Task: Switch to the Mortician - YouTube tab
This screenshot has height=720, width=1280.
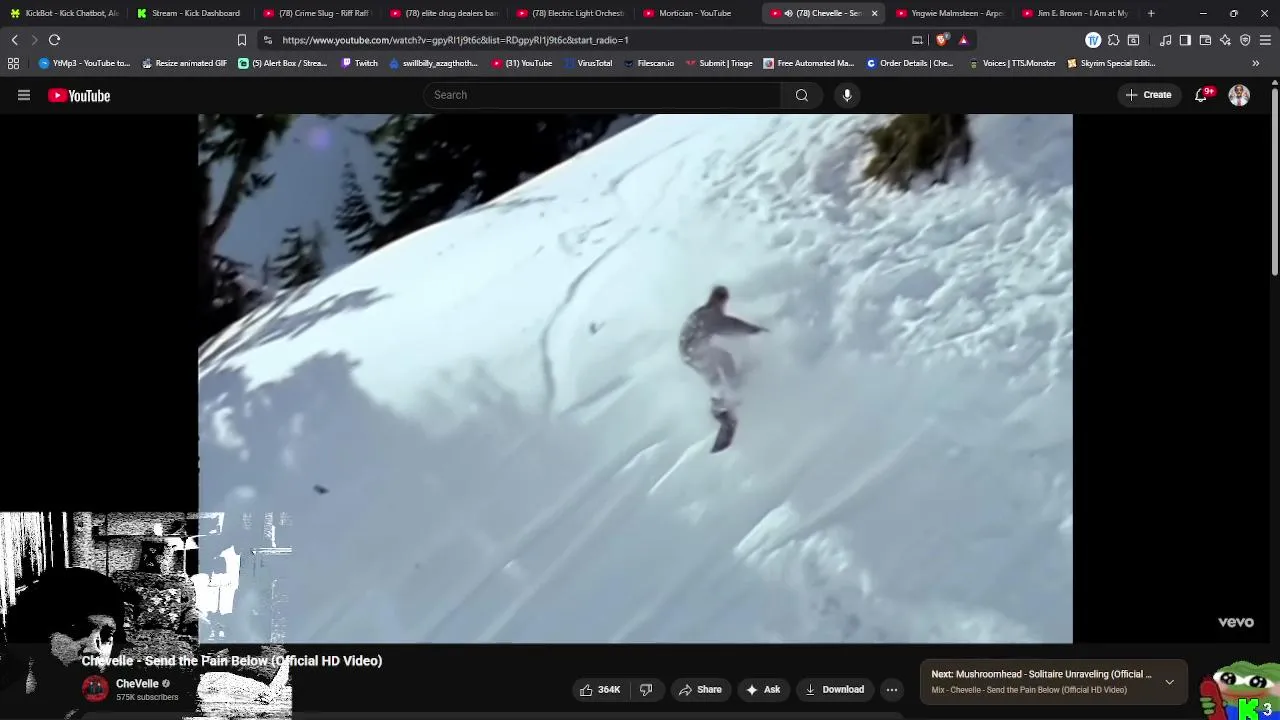Action: pos(696,13)
